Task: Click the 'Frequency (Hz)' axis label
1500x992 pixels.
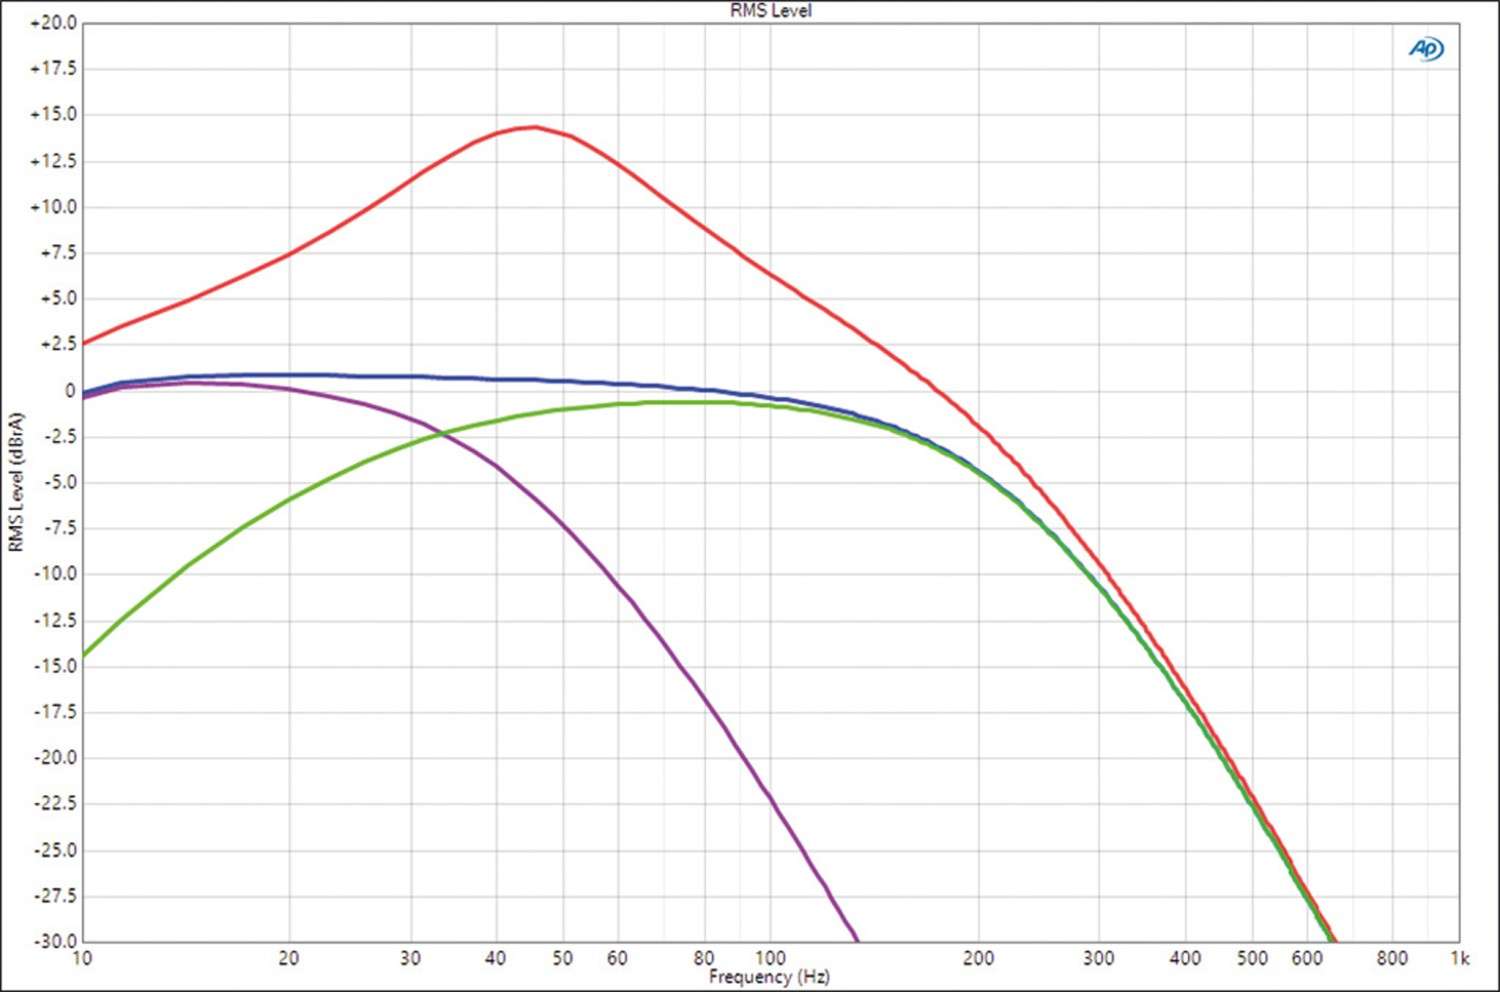Action: (x=769, y=977)
